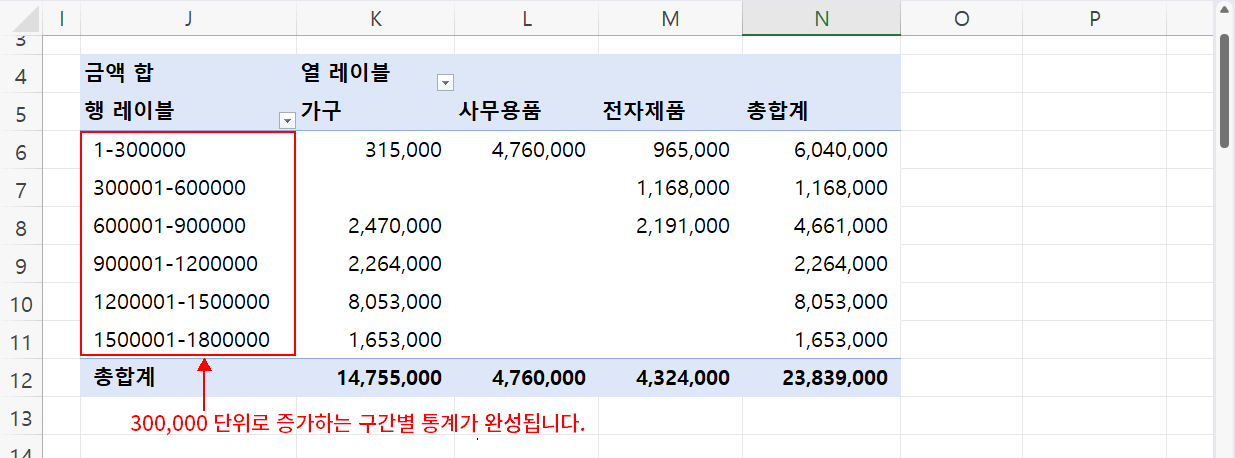1235x458 pixels.
Task: Select row header 13
Action: coord(22,416)
